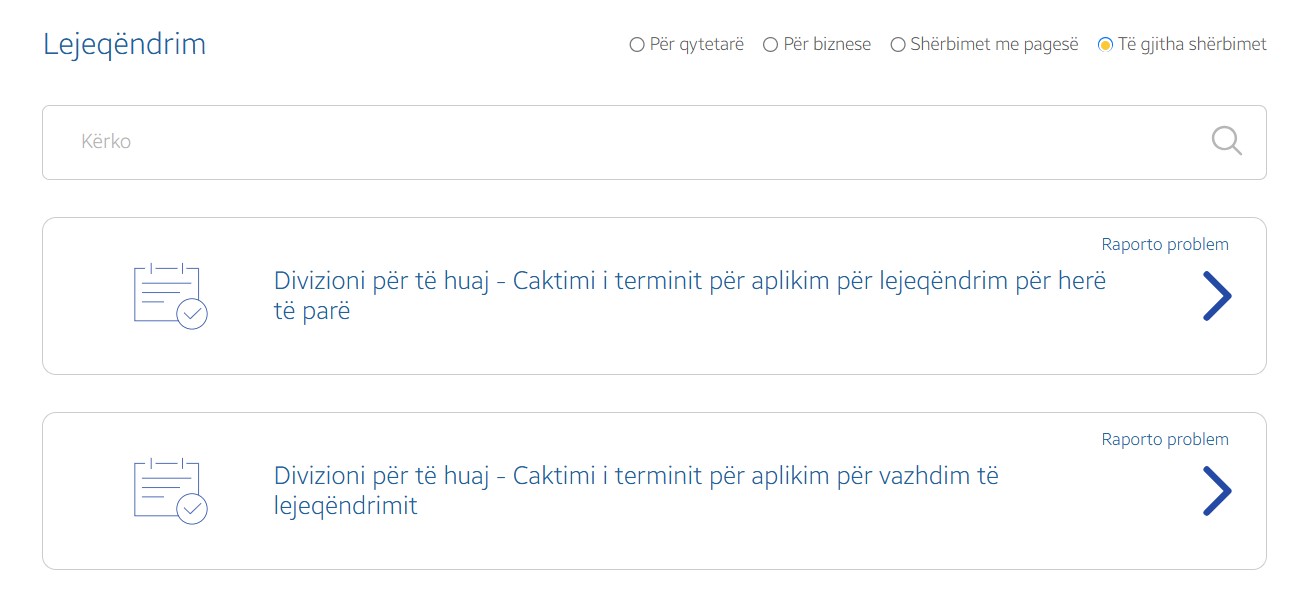
Task: Click the "Lejeqëndrim" page heading
Action: 125,45
